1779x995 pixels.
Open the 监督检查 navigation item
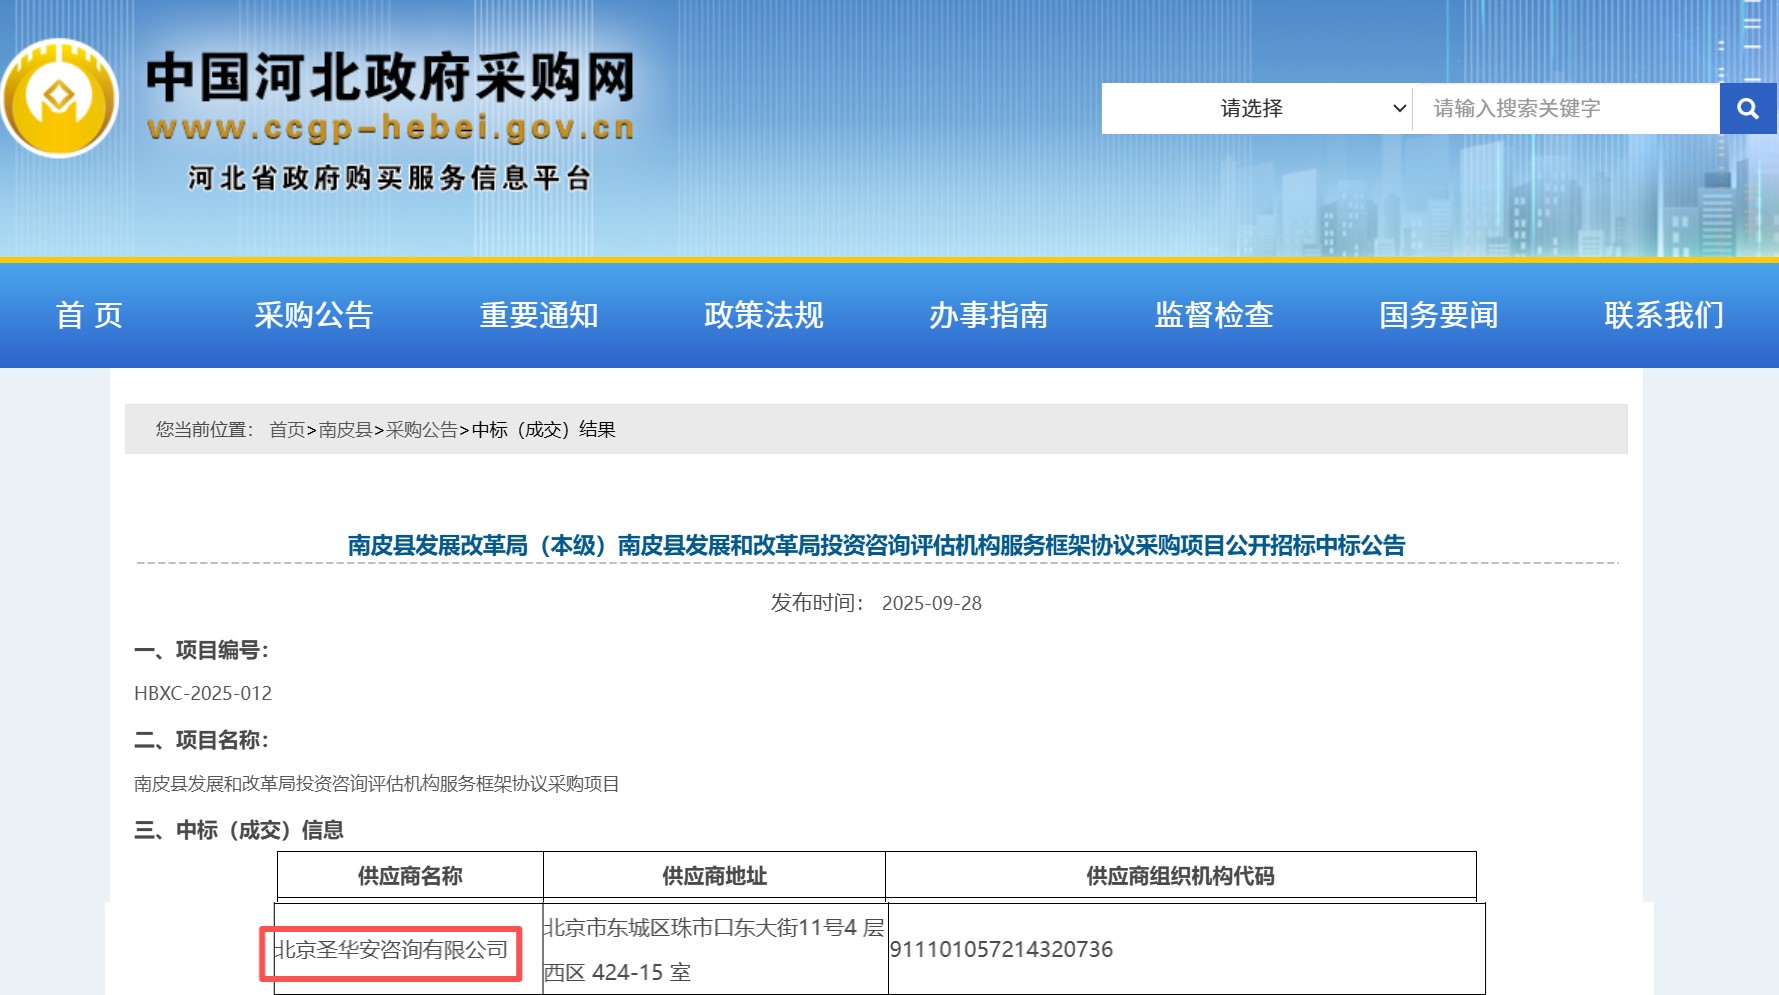click(x=1214, y=315)
